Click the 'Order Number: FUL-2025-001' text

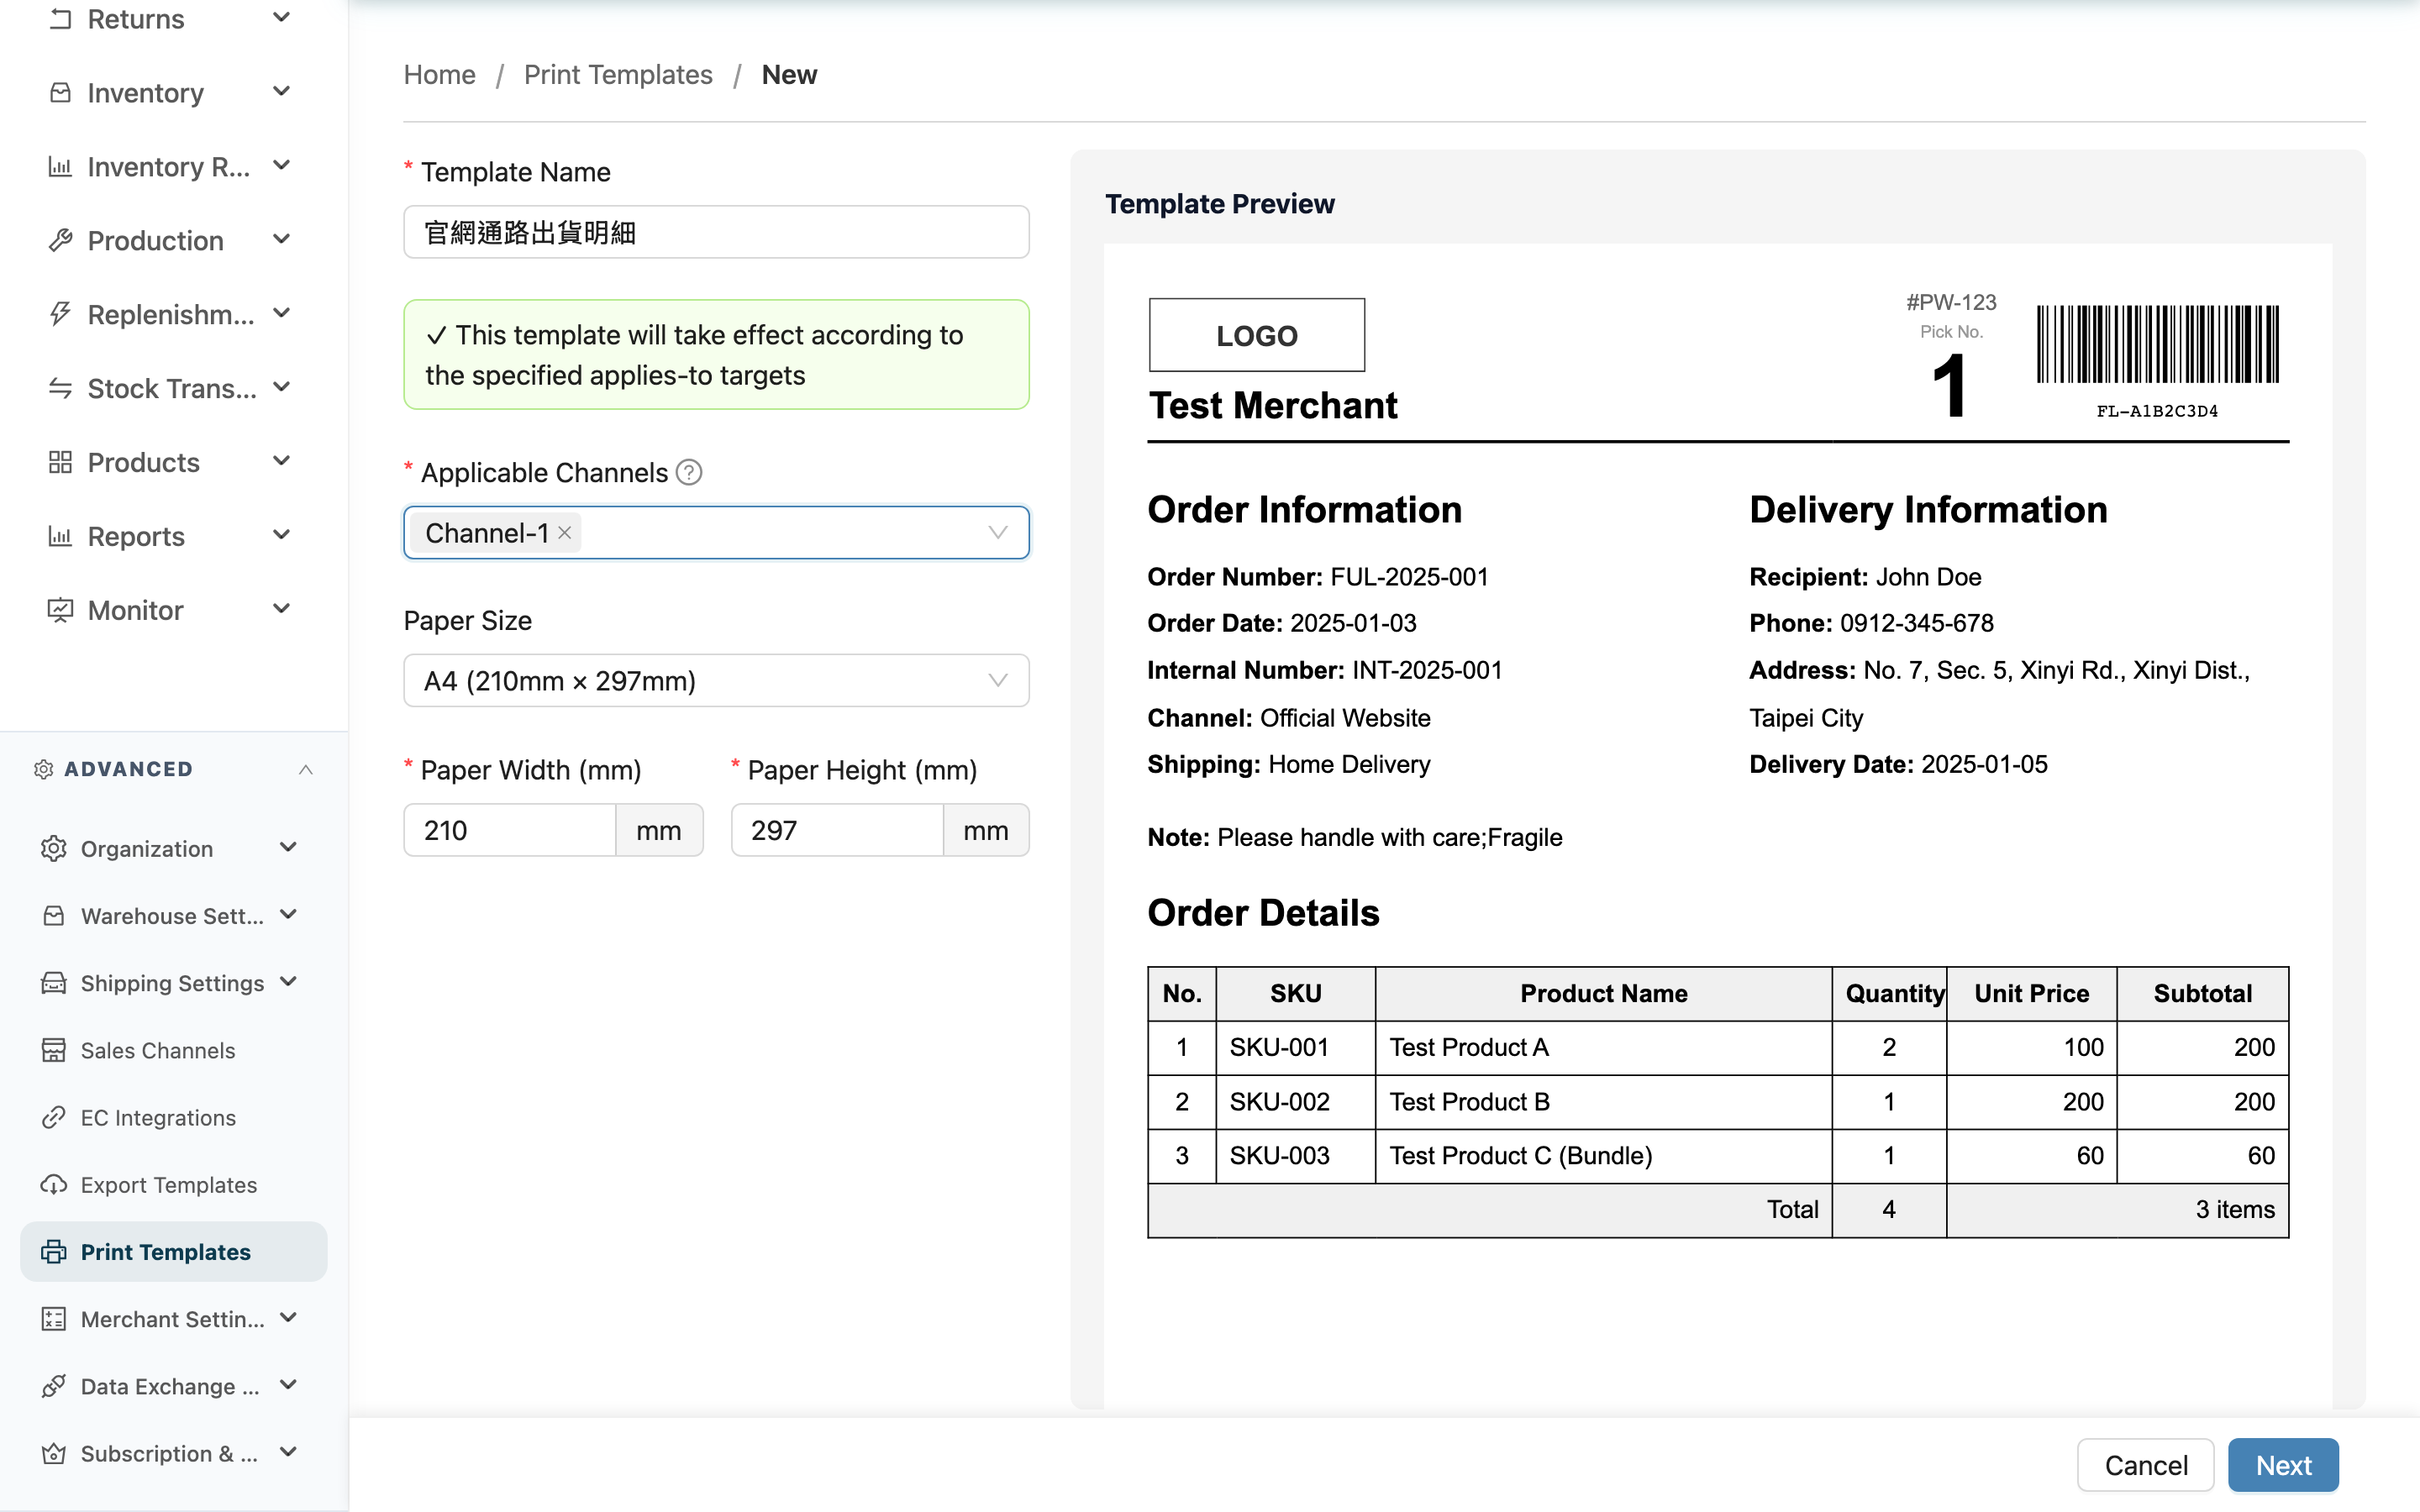point(1317,577)
